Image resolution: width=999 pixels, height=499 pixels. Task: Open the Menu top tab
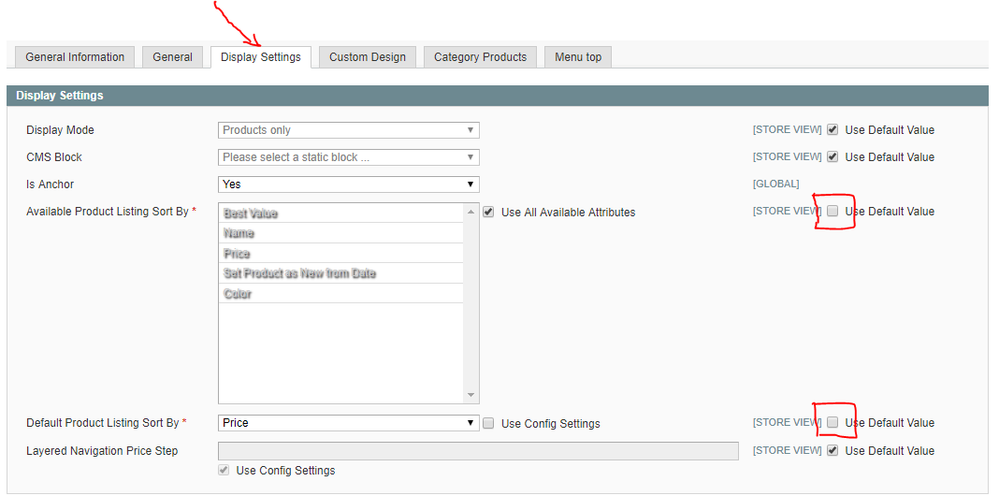pos(578,57)
